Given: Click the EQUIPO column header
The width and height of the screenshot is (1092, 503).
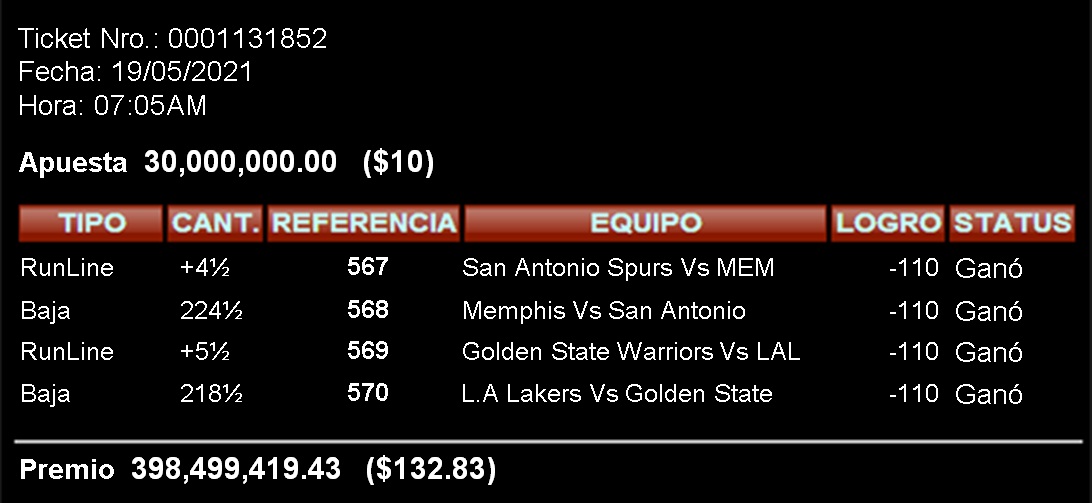Looking at the screenshot, I should tap(645, 223).
